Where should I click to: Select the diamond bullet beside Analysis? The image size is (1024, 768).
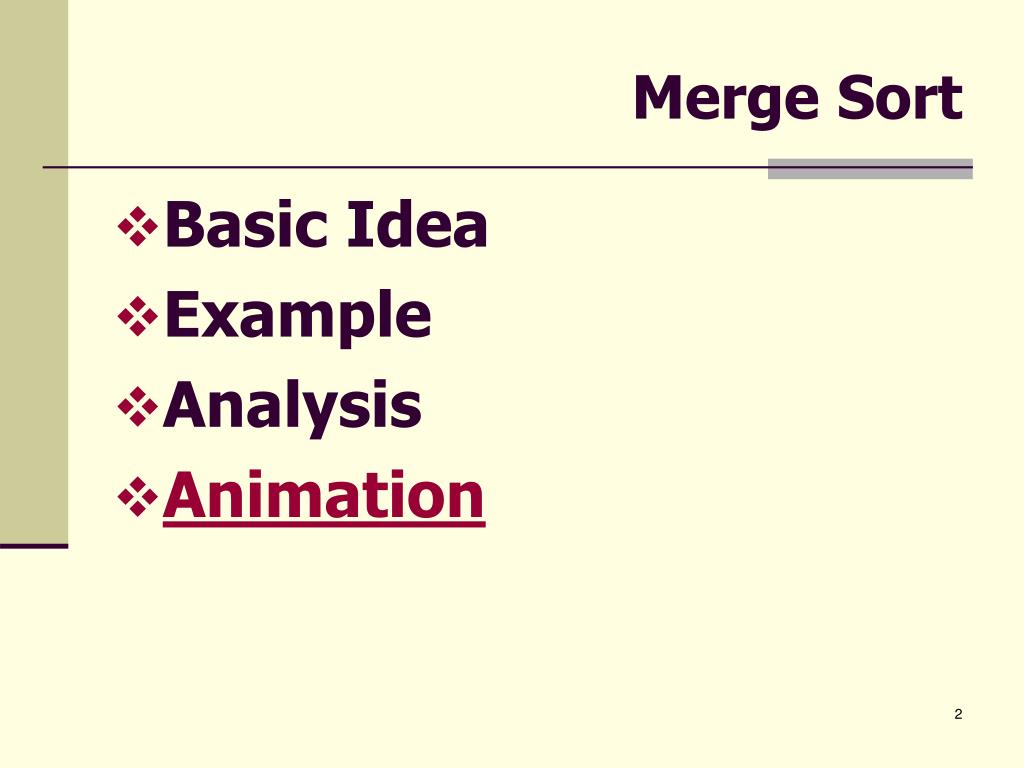[x=138, y=407]
